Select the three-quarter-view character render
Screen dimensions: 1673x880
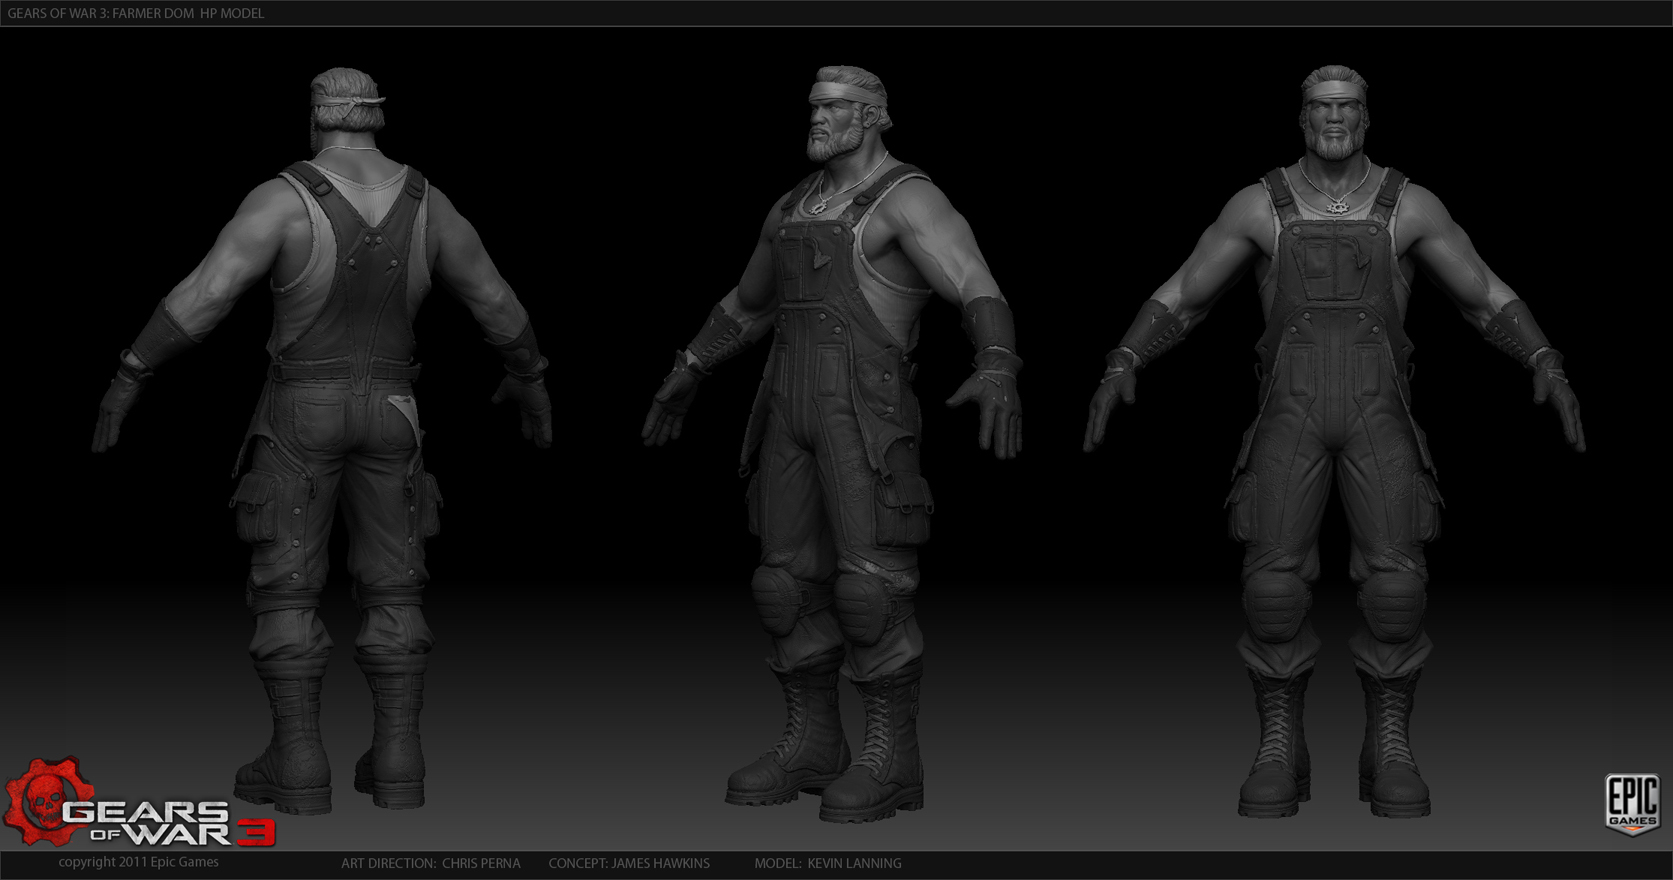[x=833, y=443]
